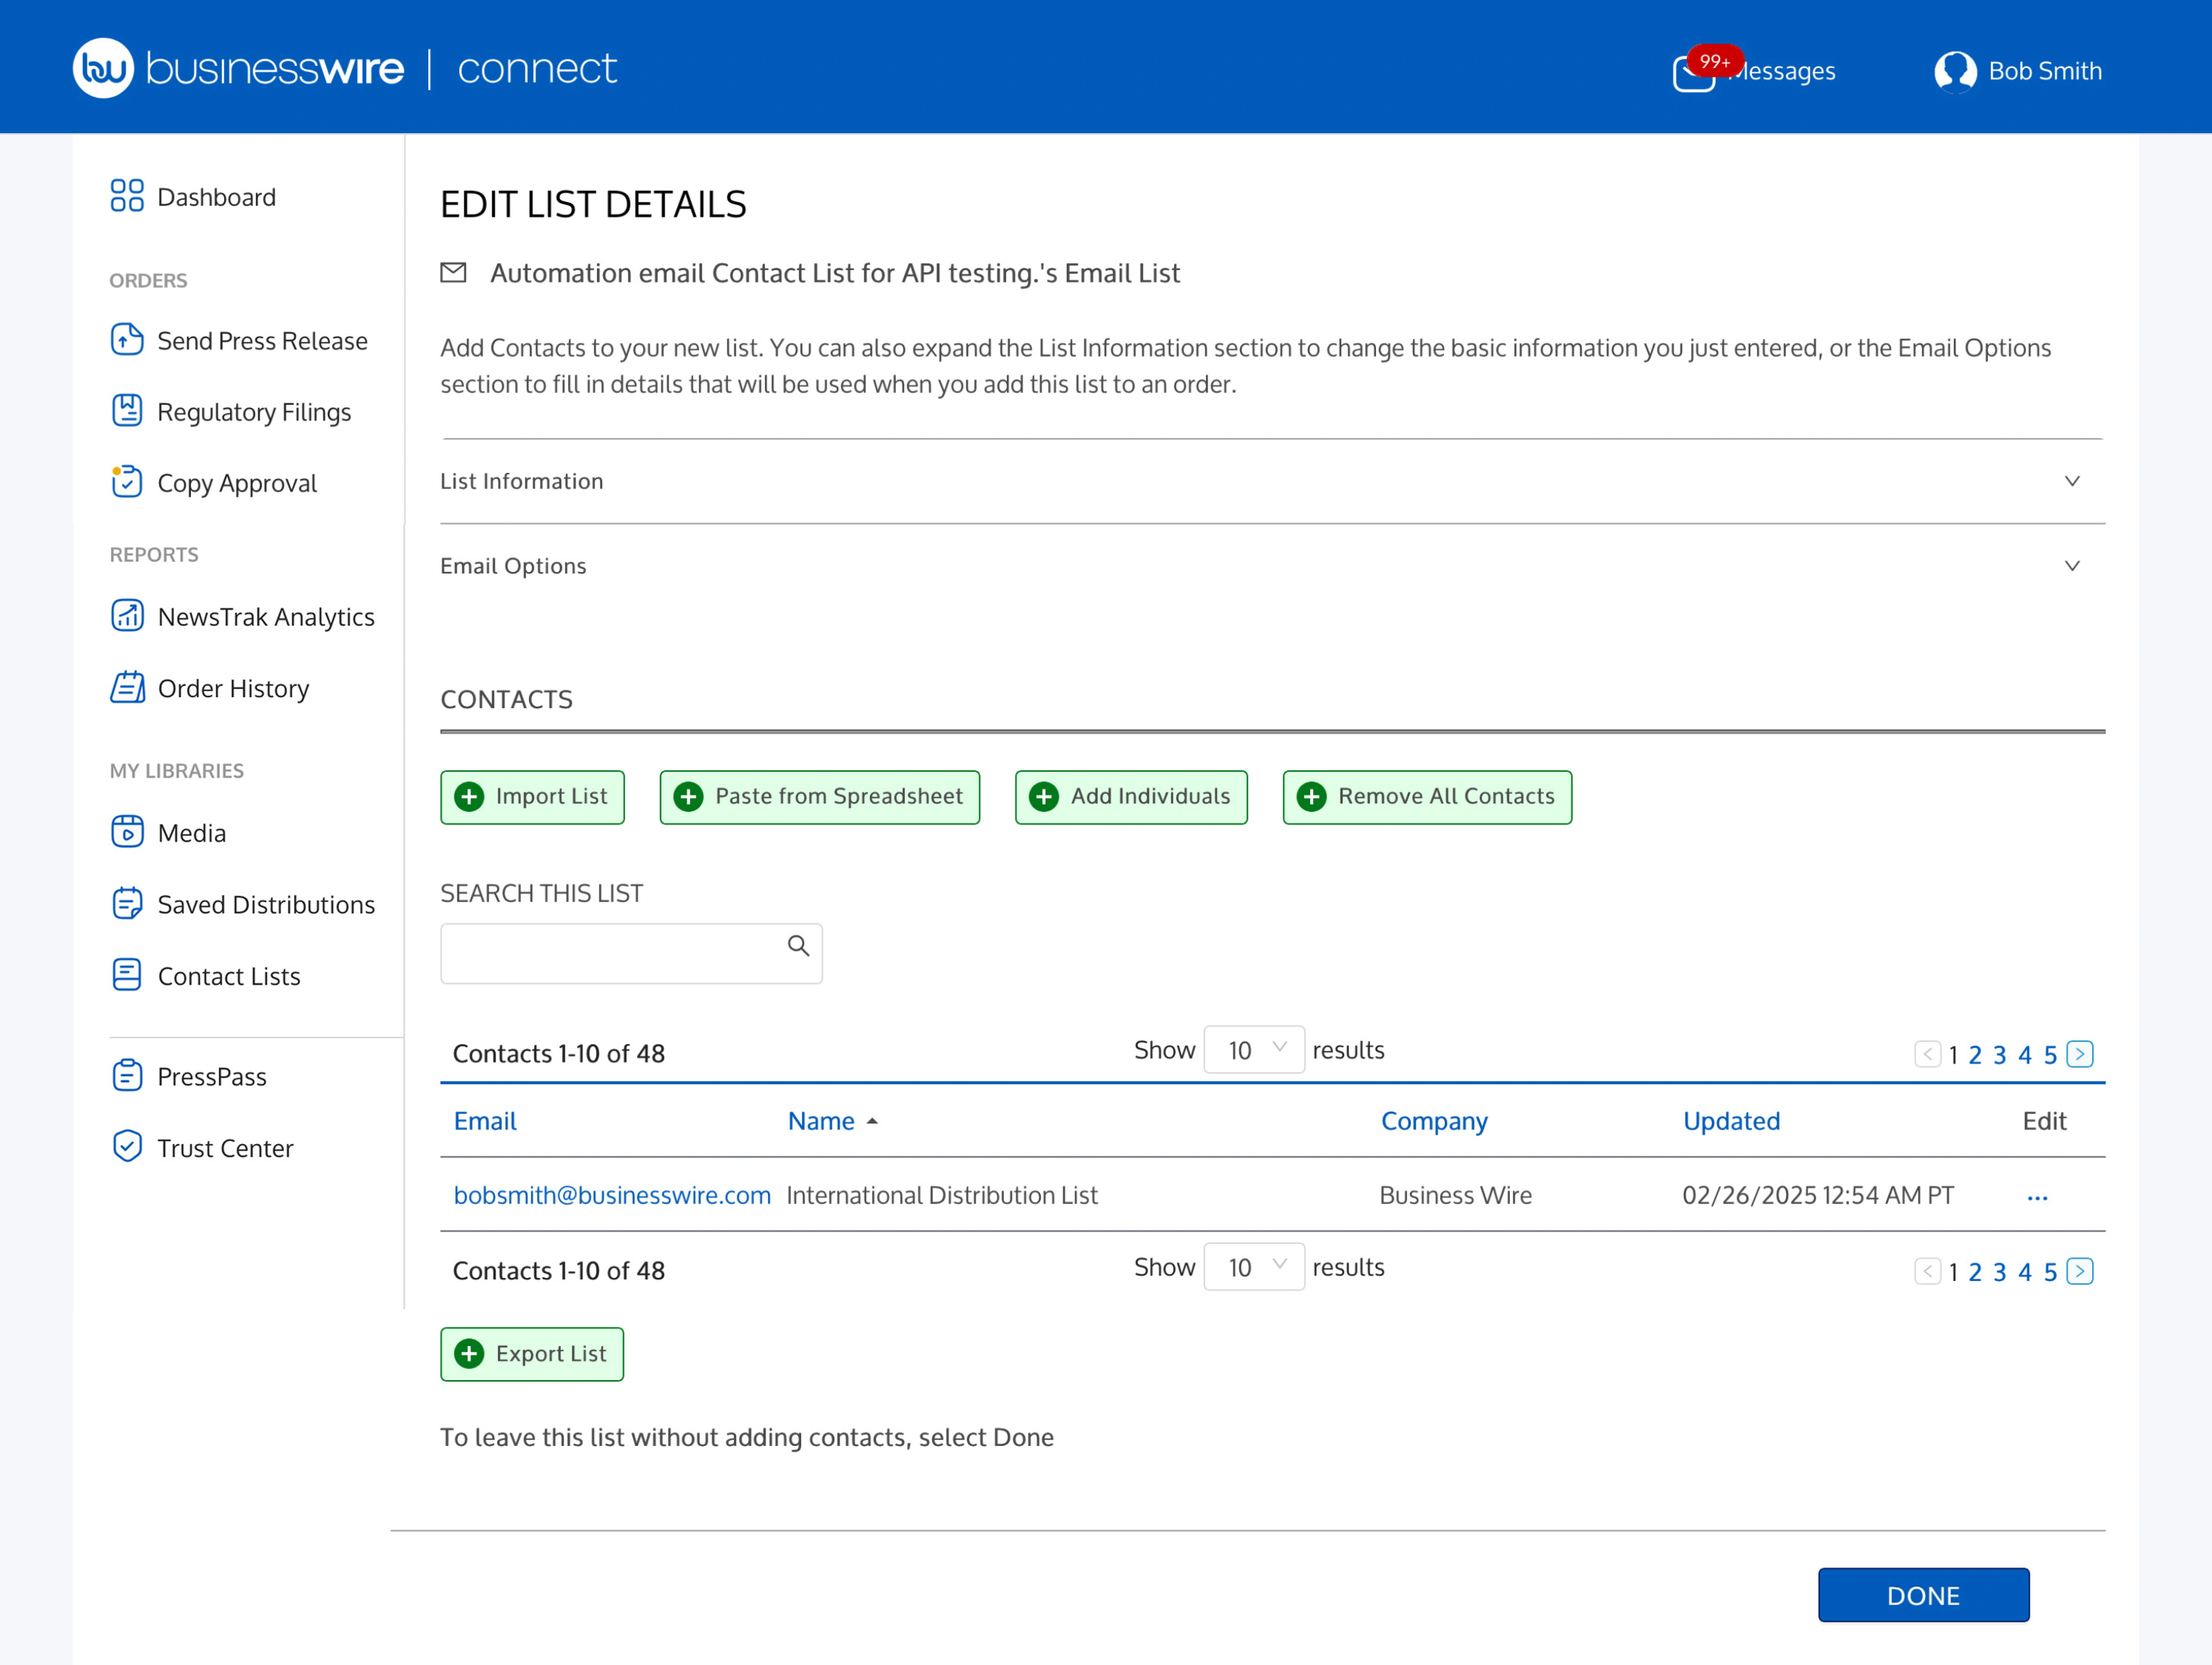Go to next page using top arrow
Screen dimensions: 2212x1665
2080,1054
